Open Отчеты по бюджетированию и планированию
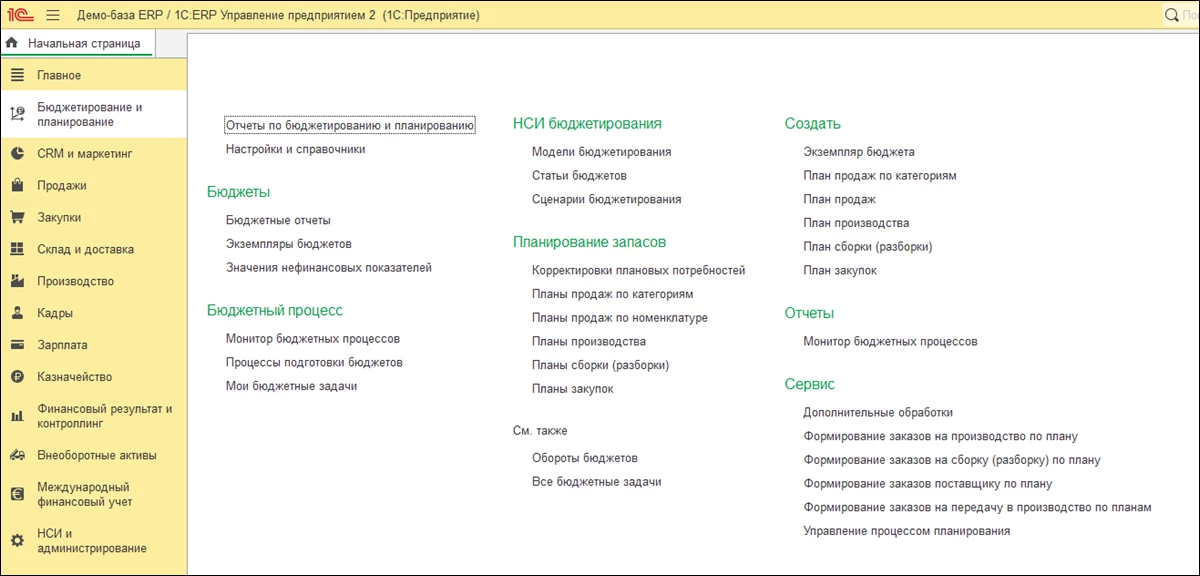 pos(350,125)
